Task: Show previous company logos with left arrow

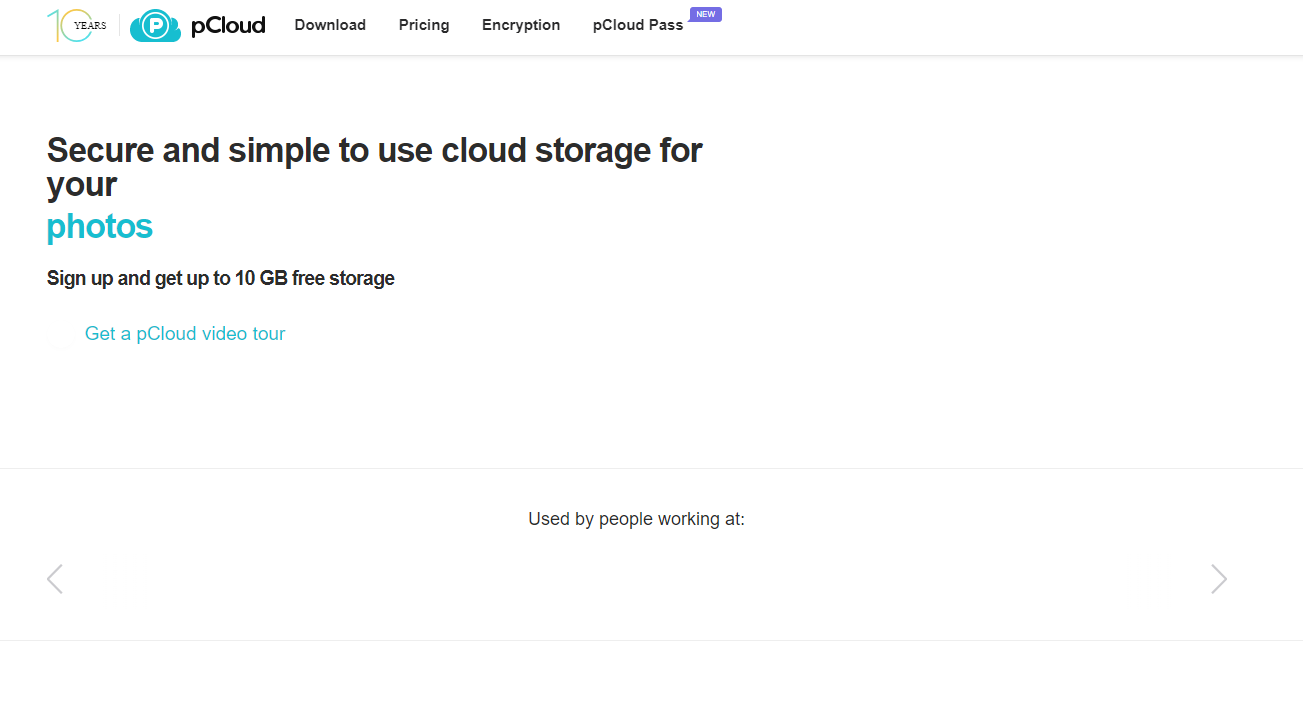Action: 55,579
